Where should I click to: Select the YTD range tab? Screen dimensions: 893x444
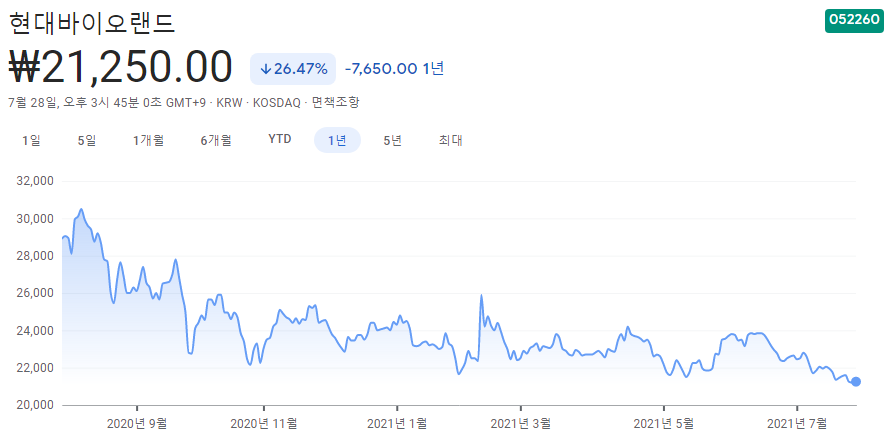280,139
